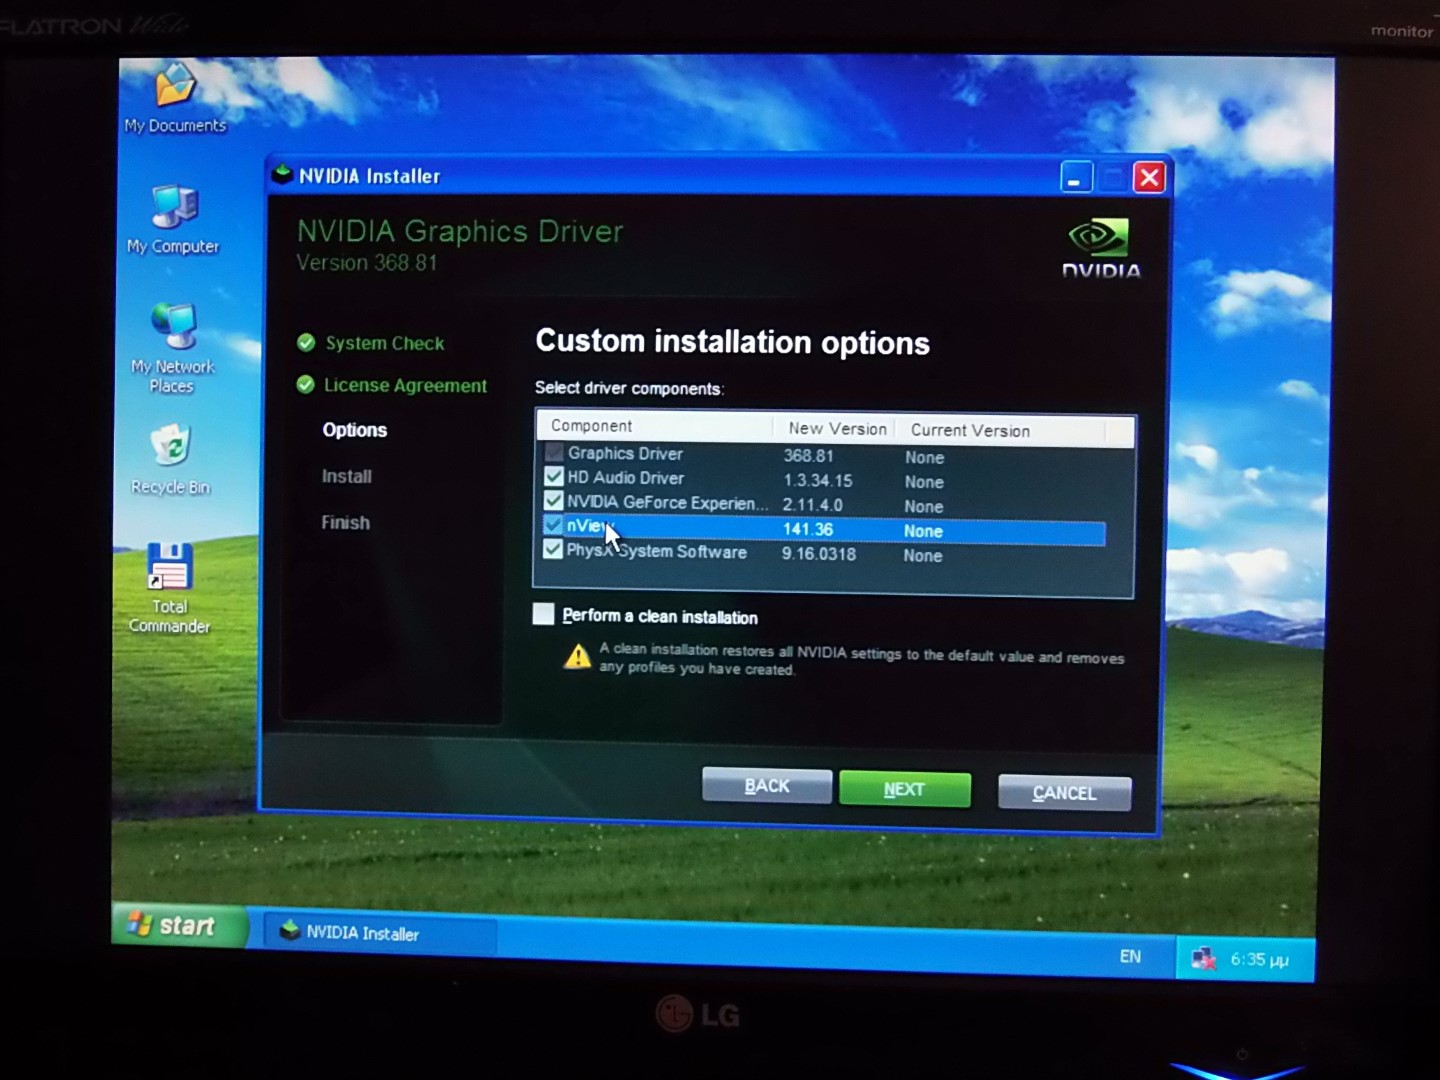Viewport: 1440px width, 1080px height.
Task: Select the License Agreement step
Action: point(406,385)
